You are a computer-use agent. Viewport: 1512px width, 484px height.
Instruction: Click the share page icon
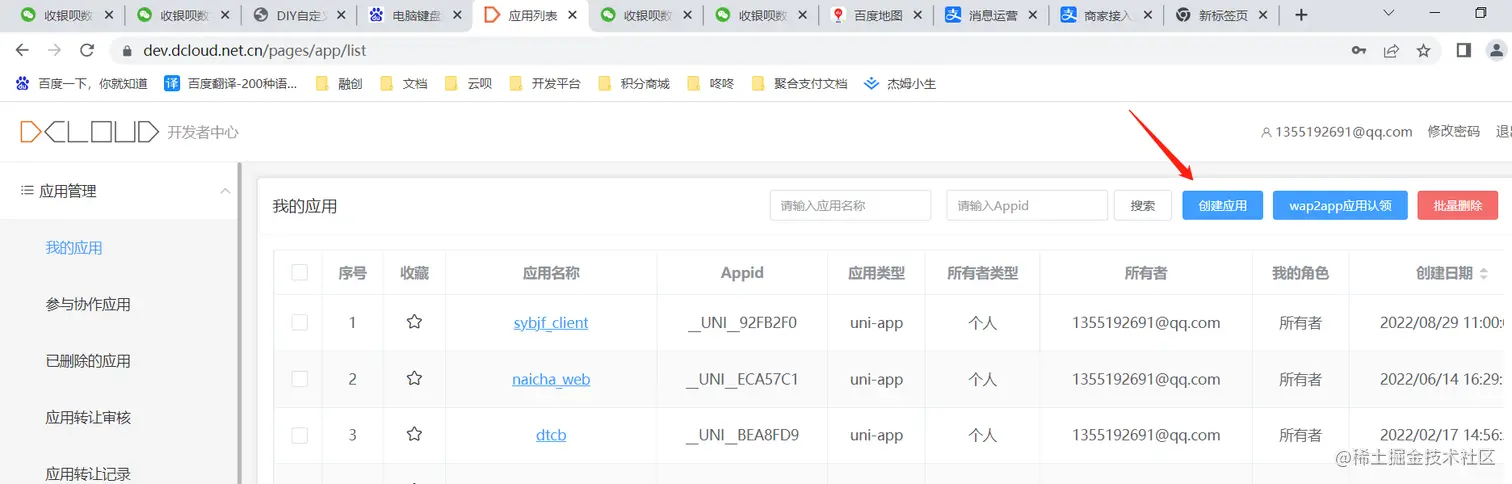tap(1390, 50)
